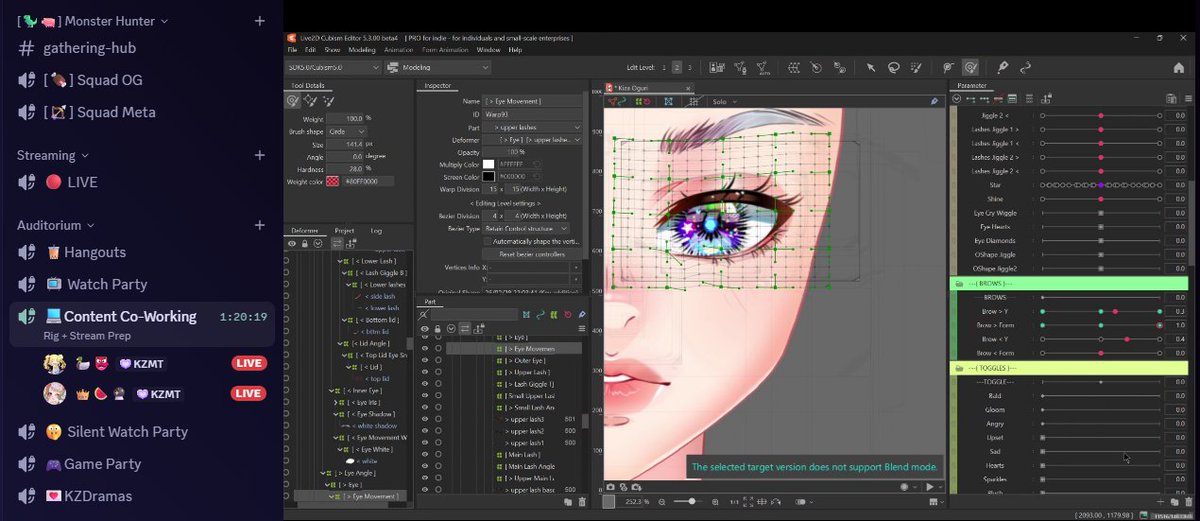
Task: Toggle visibility of Eye Movement part row
Action: tap(425, 349)
